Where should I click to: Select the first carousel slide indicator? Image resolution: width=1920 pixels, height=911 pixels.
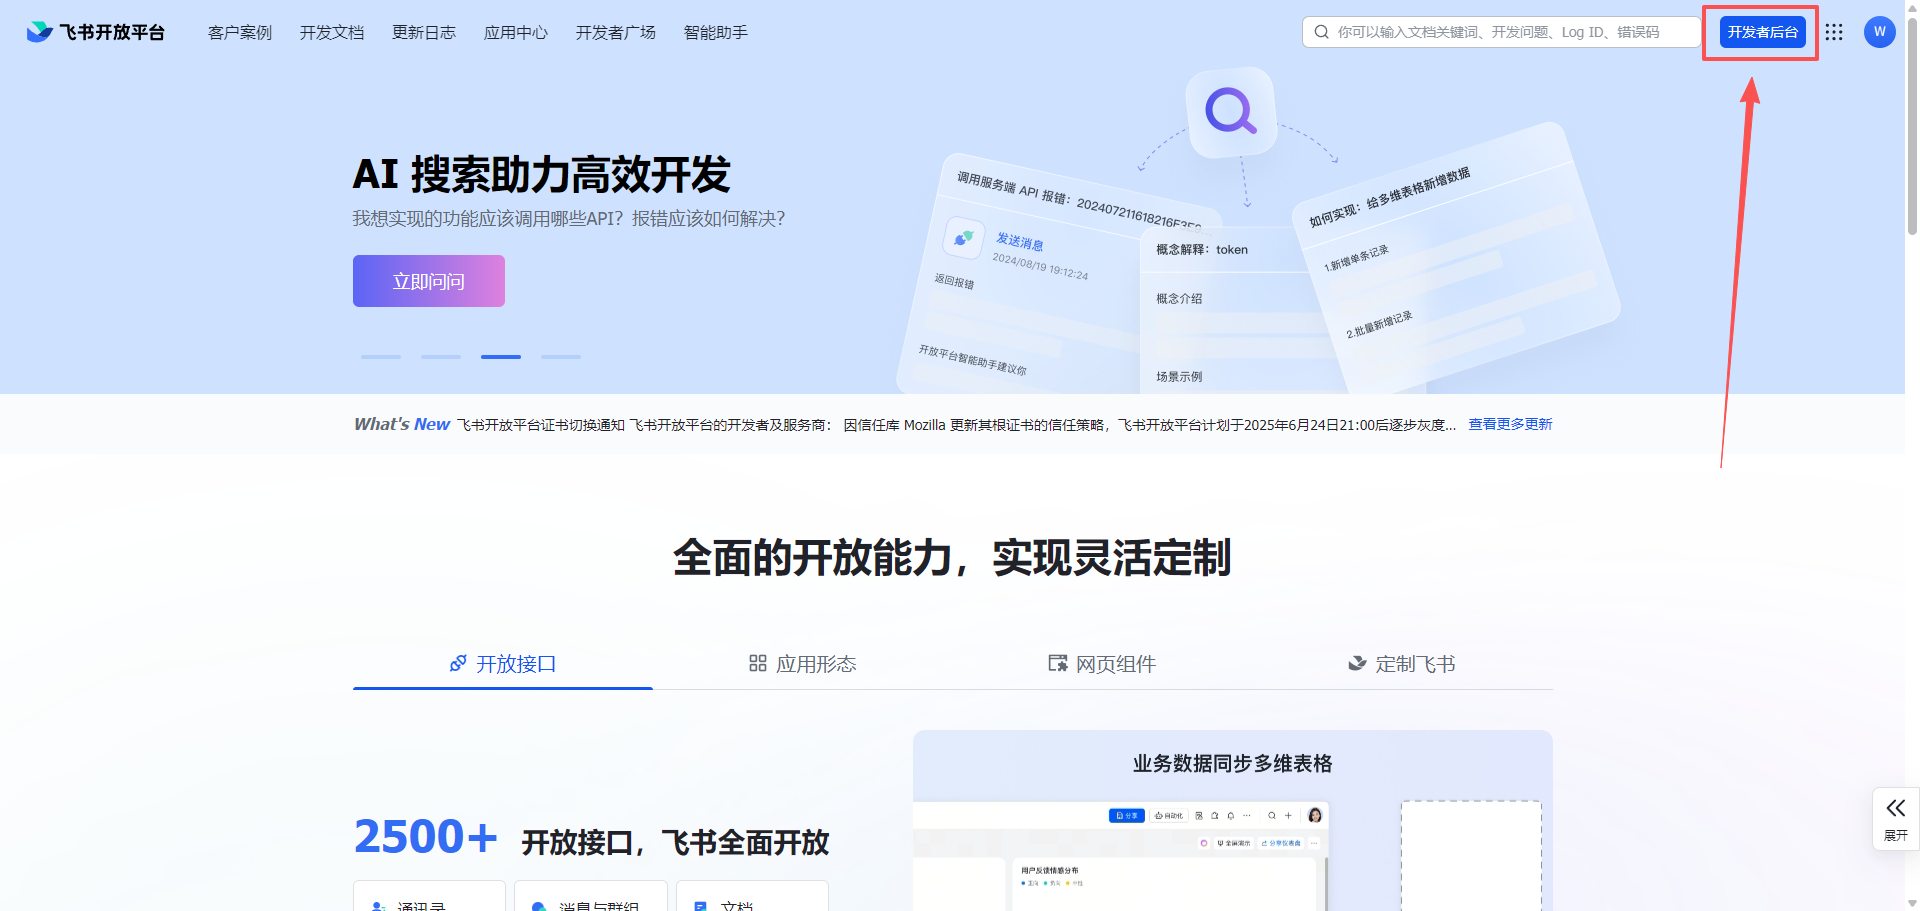coord(381,357)
